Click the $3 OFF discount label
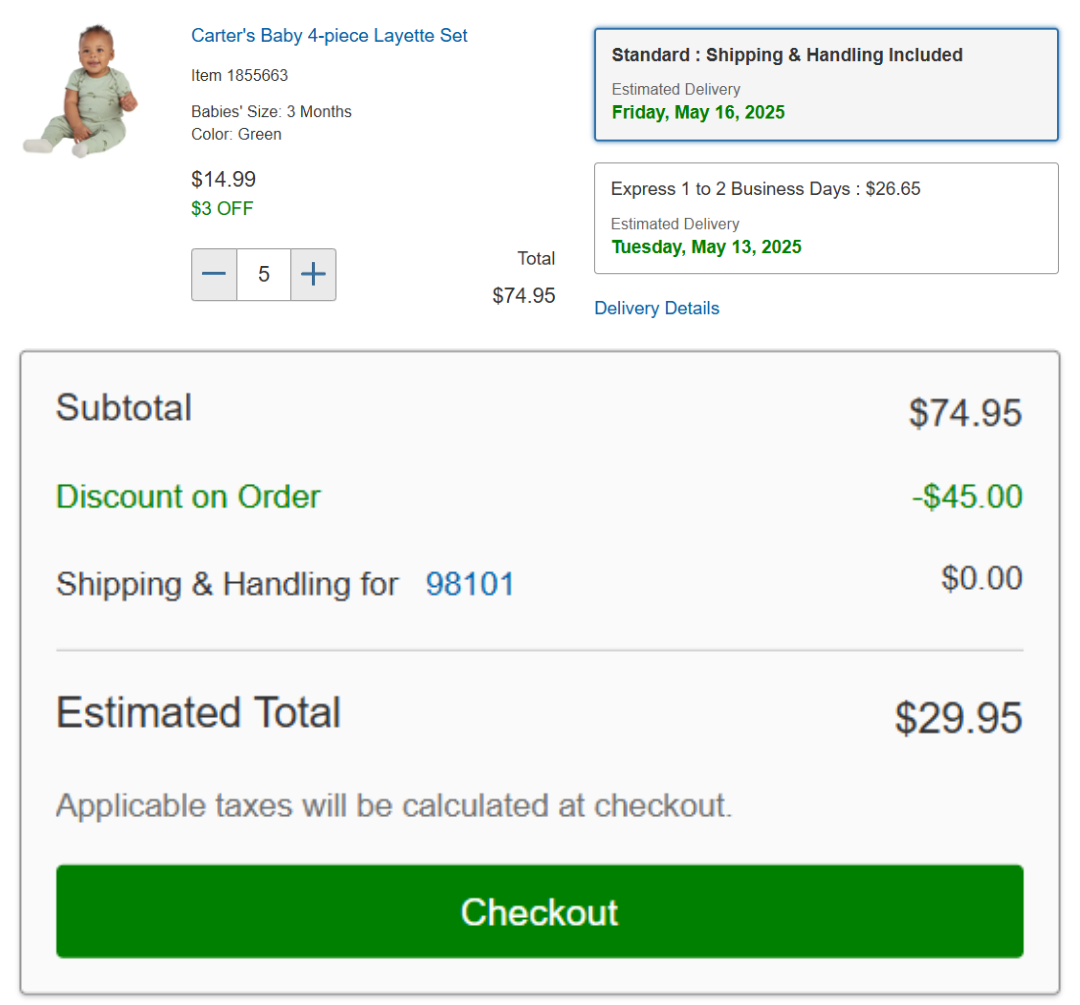 pos(222,209)
